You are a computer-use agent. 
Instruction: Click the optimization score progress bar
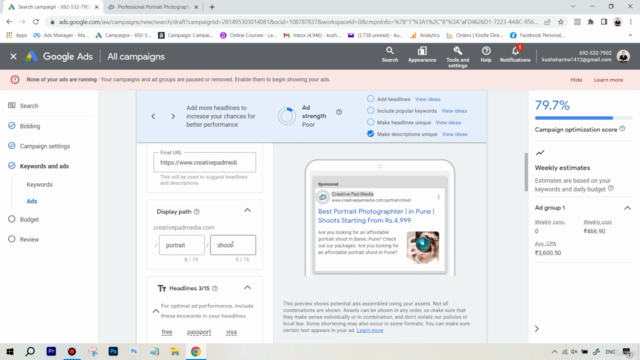click(x=583, y=118)
